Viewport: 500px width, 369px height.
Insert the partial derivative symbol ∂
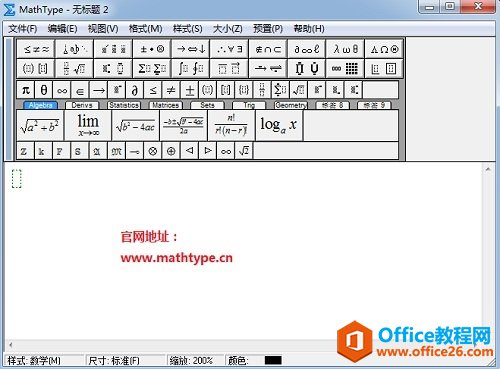point(135,90)
